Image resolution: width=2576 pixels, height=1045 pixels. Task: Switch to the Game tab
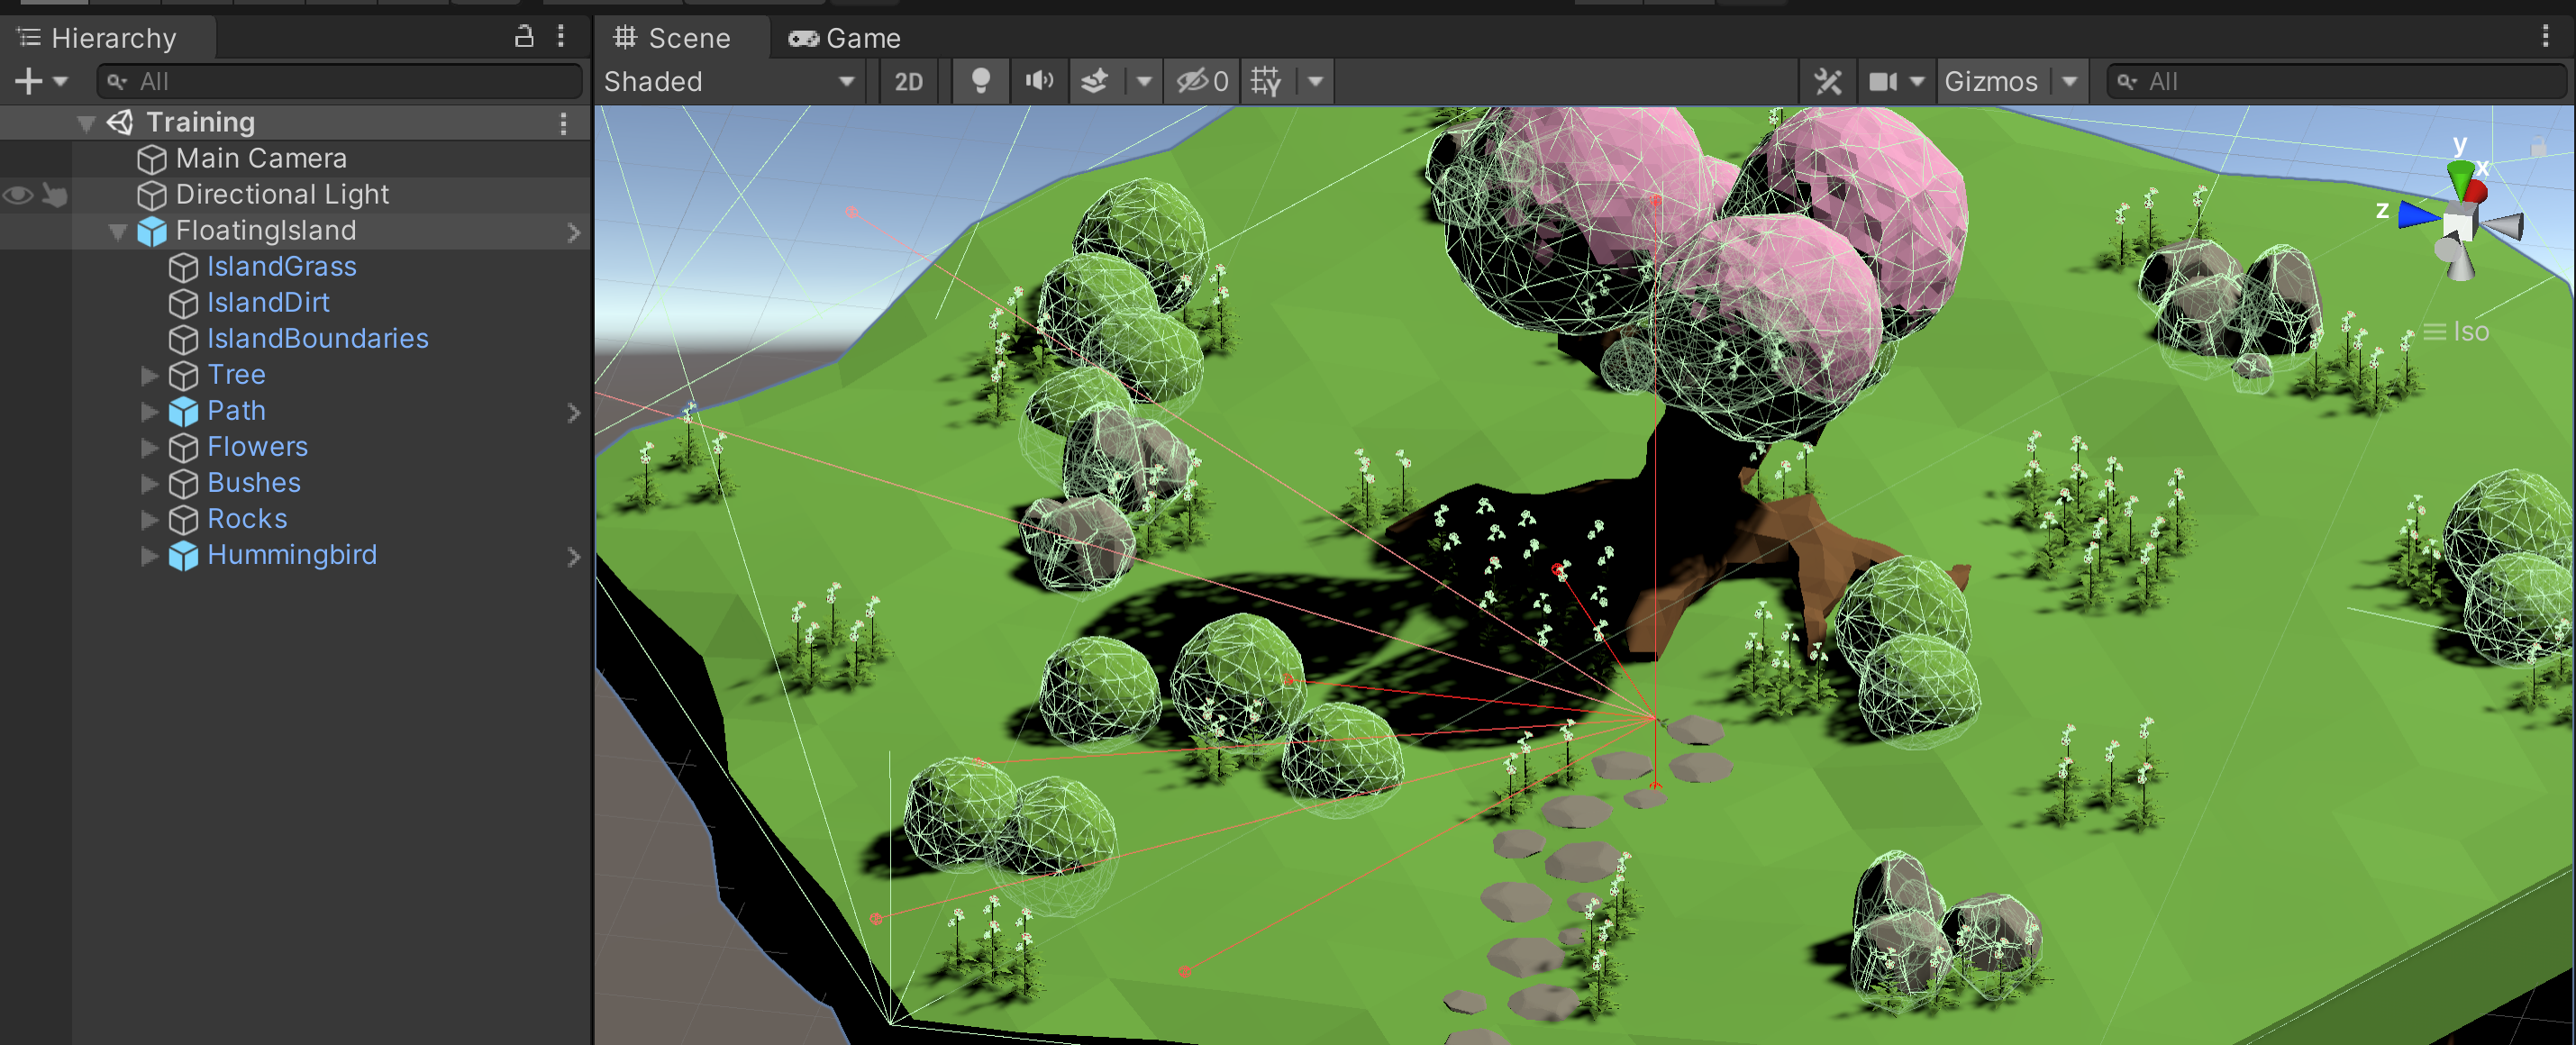click(845, 38)
